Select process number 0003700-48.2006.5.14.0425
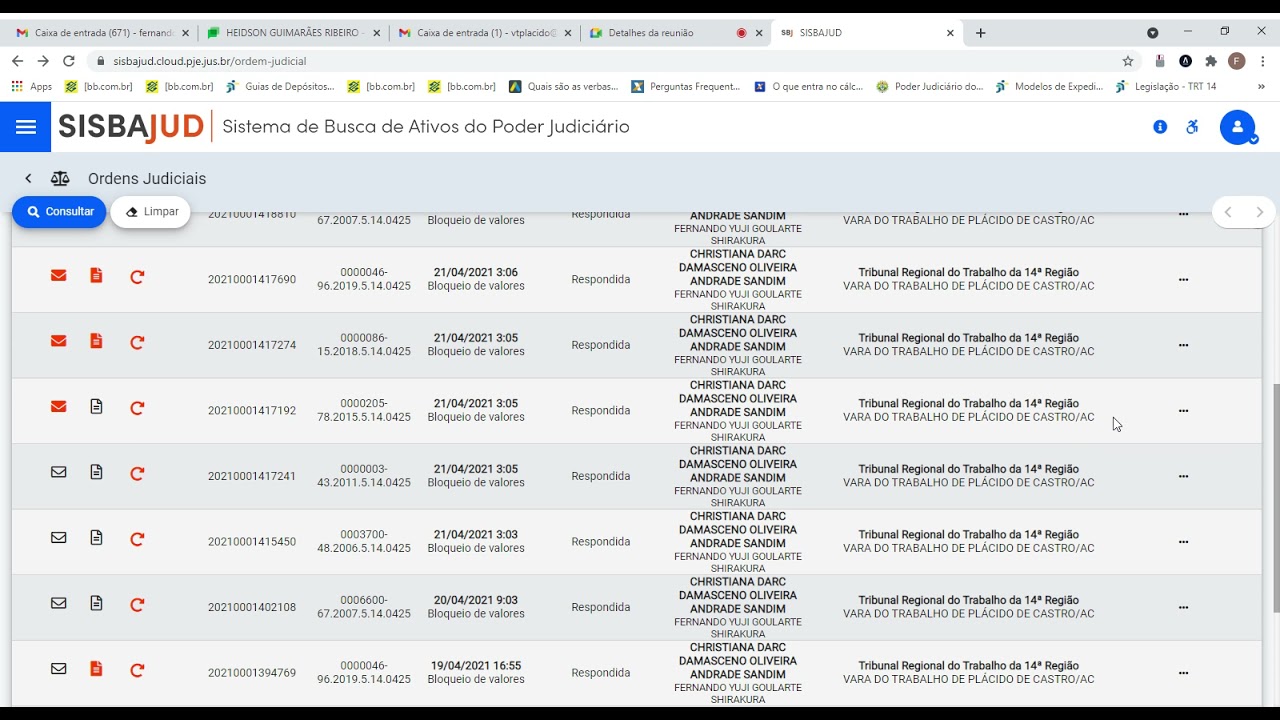The width and height of the screenshot is (1280, 720). pyautogui.click(x=364, y=541)
